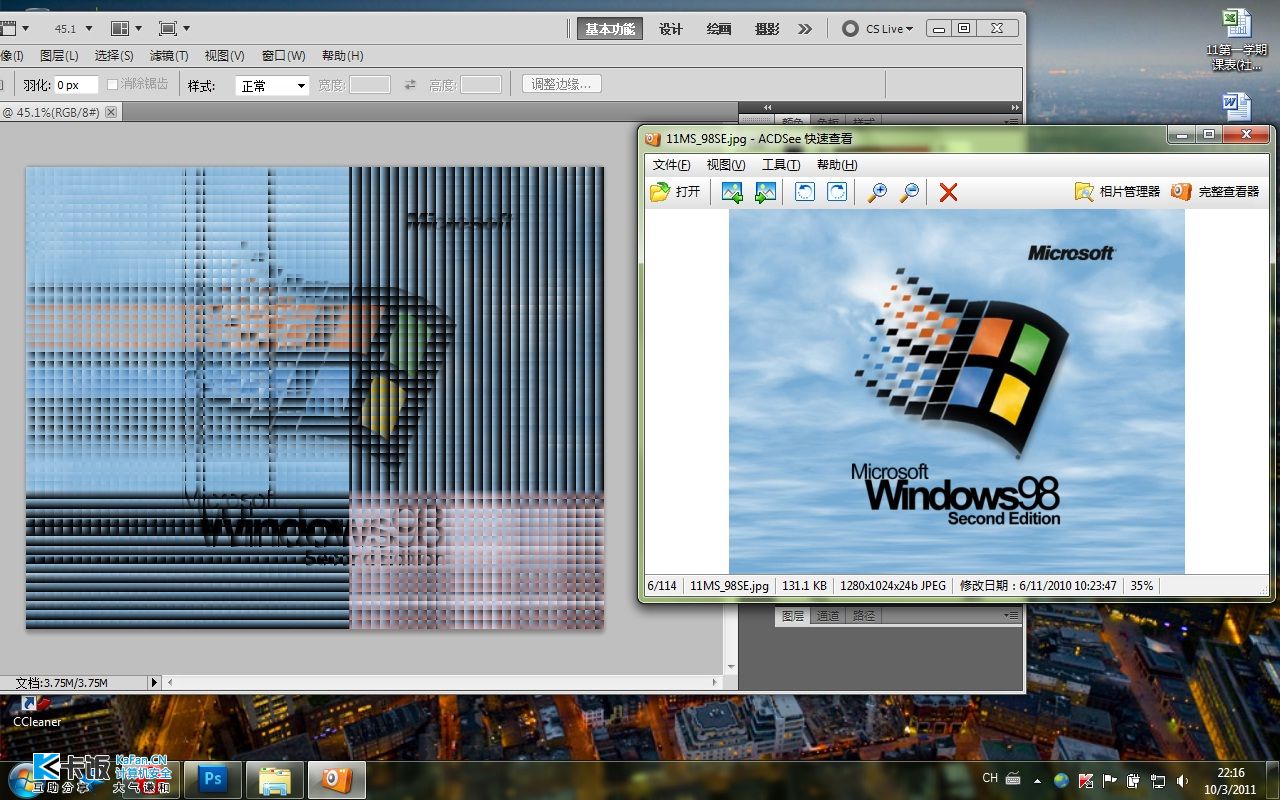Open ACDSee 工具(T) menu
Image resolution: width=1280 pixels, height=800 pixels.
coord(781,165)
